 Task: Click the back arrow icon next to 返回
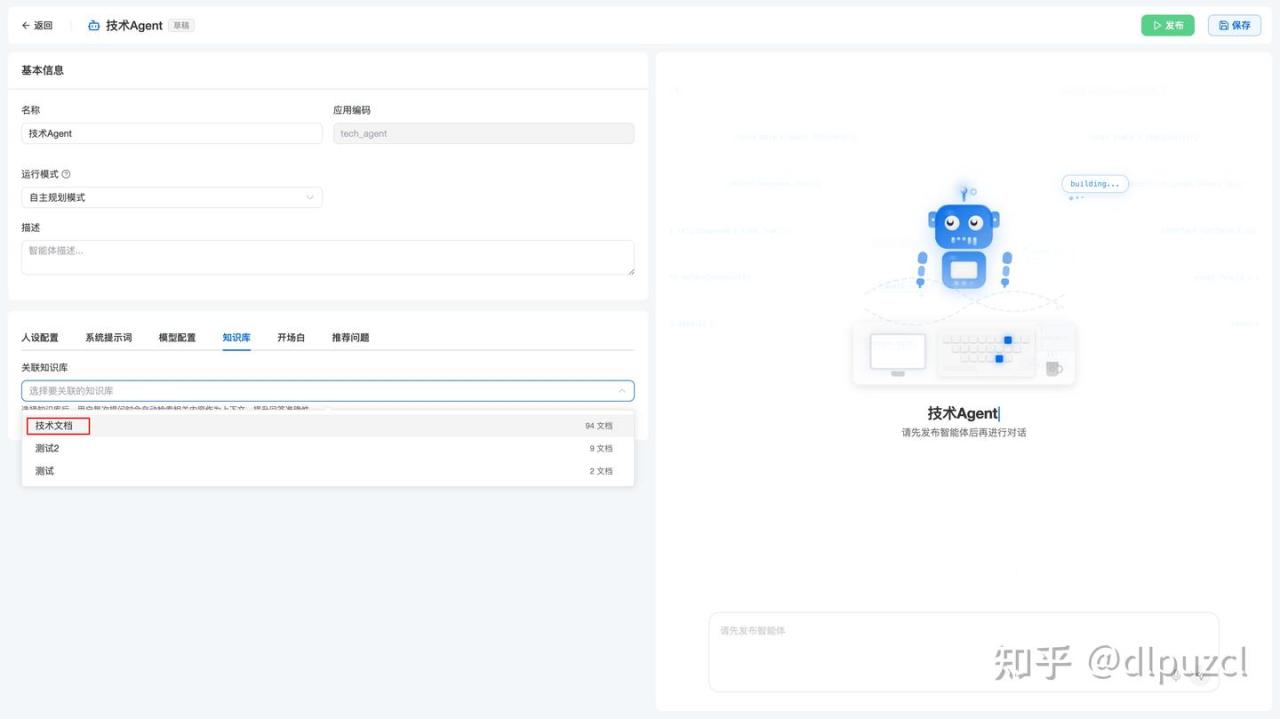pos(26,26)
